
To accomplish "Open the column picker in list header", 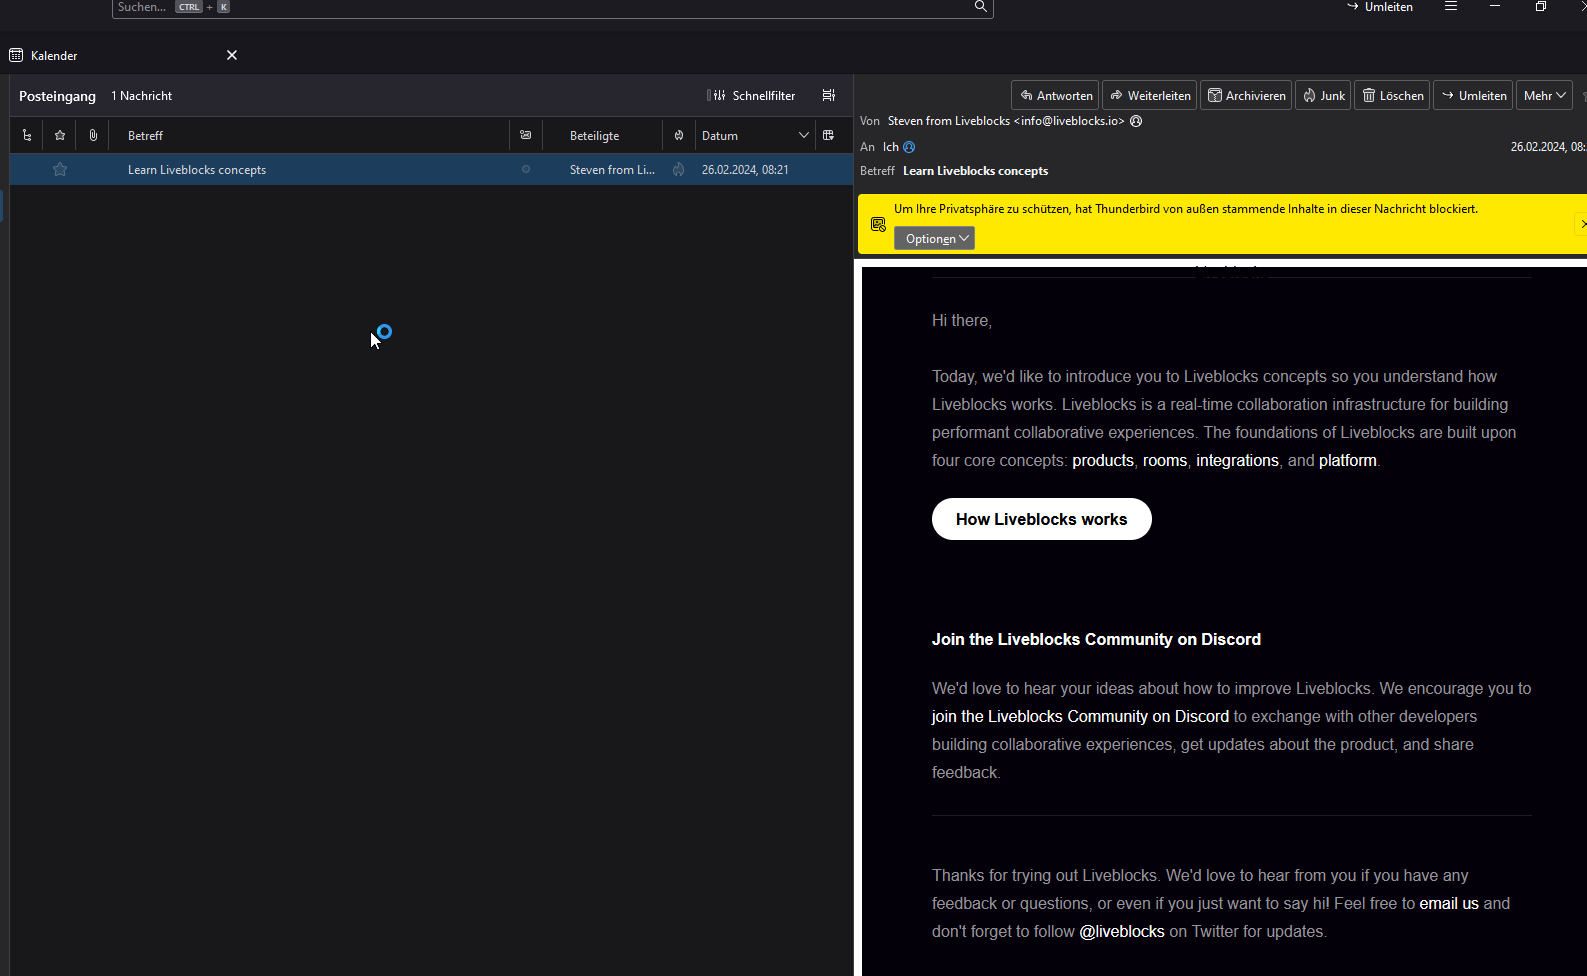I will tap(828, 136).
